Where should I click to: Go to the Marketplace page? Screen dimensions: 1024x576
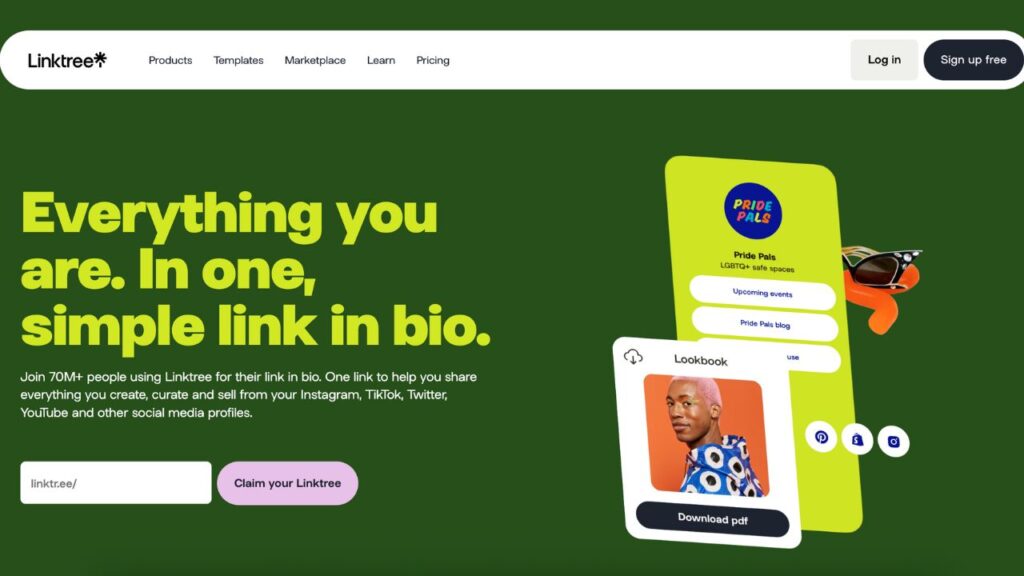315,60
